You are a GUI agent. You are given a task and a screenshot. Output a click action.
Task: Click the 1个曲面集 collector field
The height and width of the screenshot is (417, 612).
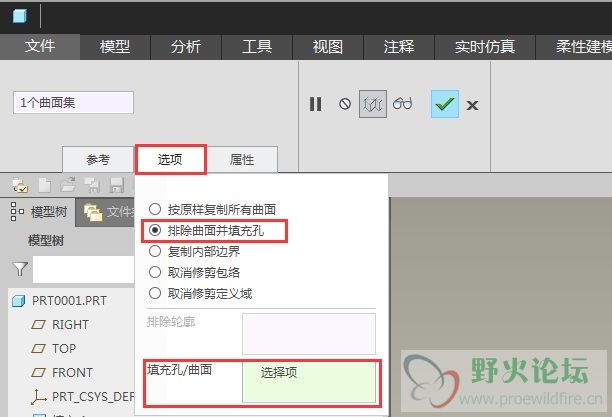[x=73, y=103]
